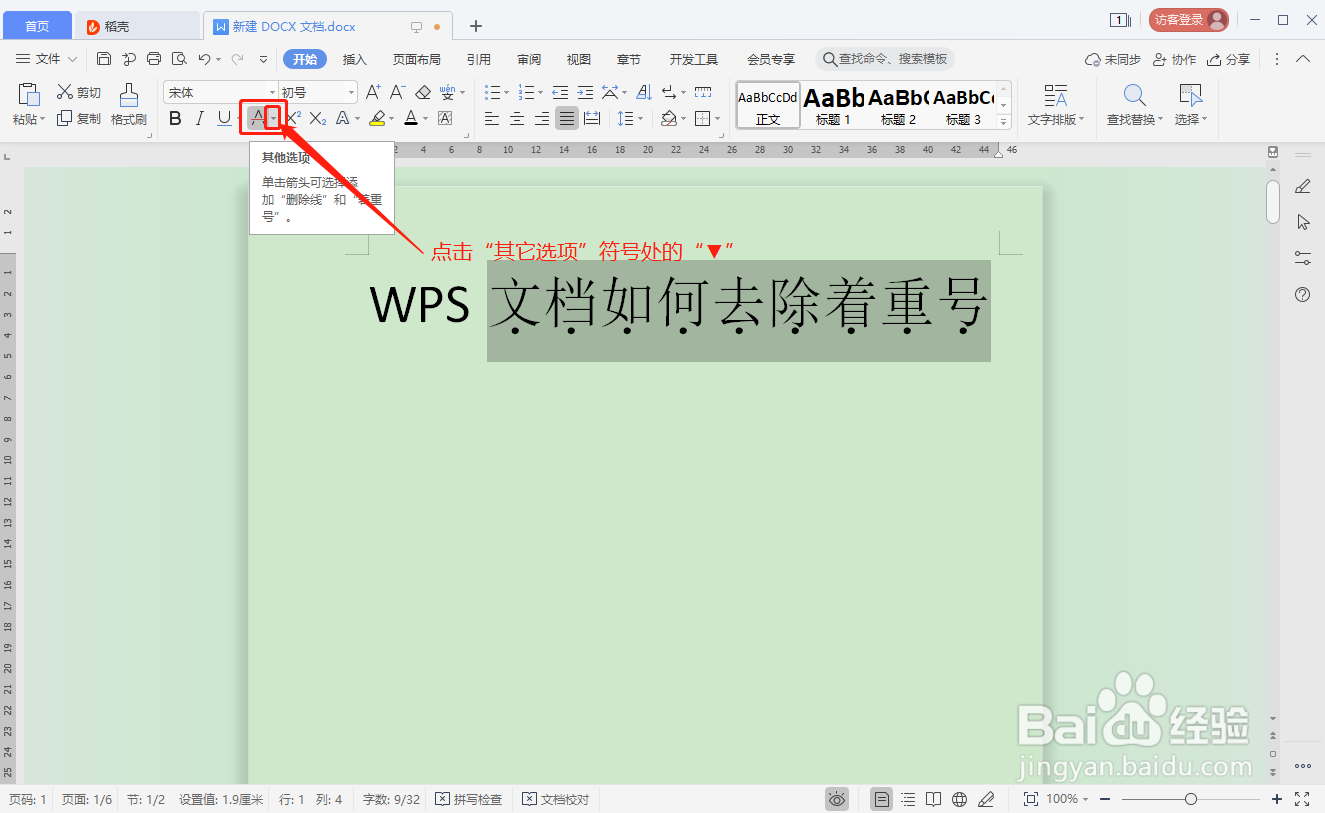Click the settings sliders icon in the right sidebar
The image size is (1325, 813).
[1303, 258]
